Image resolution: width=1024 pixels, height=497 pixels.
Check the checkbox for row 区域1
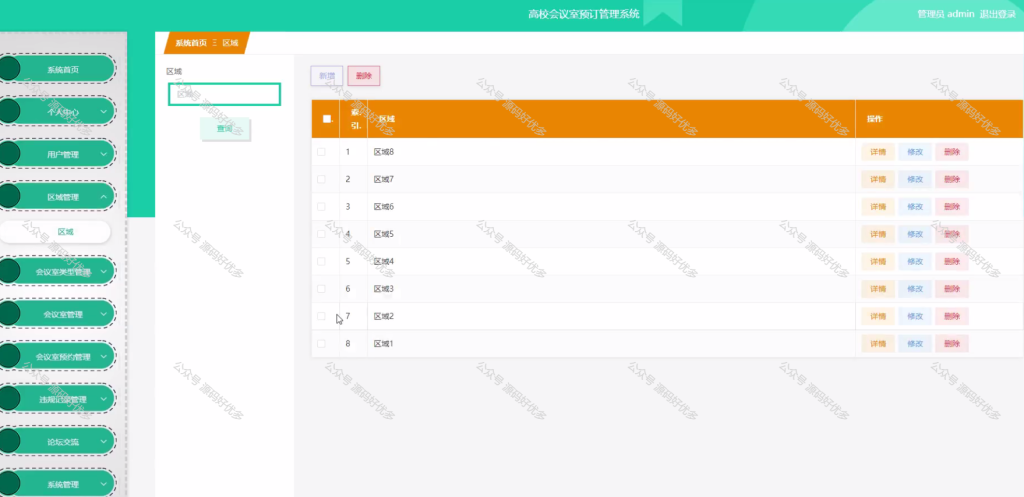321,344
